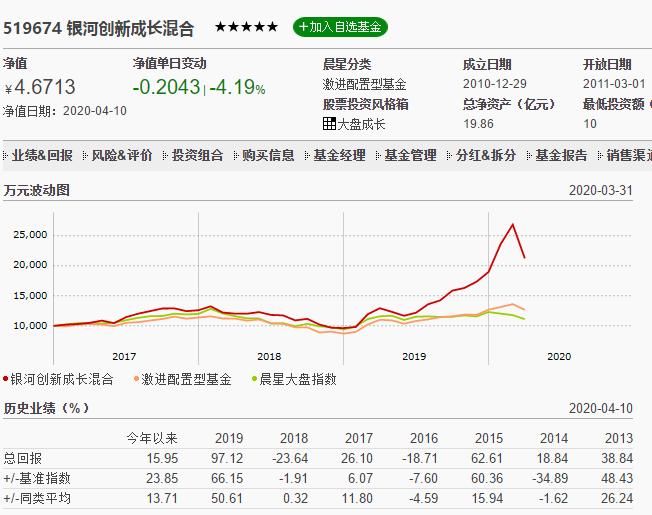Image resolution: width=652 pixels, height=515 pixels.
Task: Click the 总净资产 value 19.86
Action: pos(478,124)
